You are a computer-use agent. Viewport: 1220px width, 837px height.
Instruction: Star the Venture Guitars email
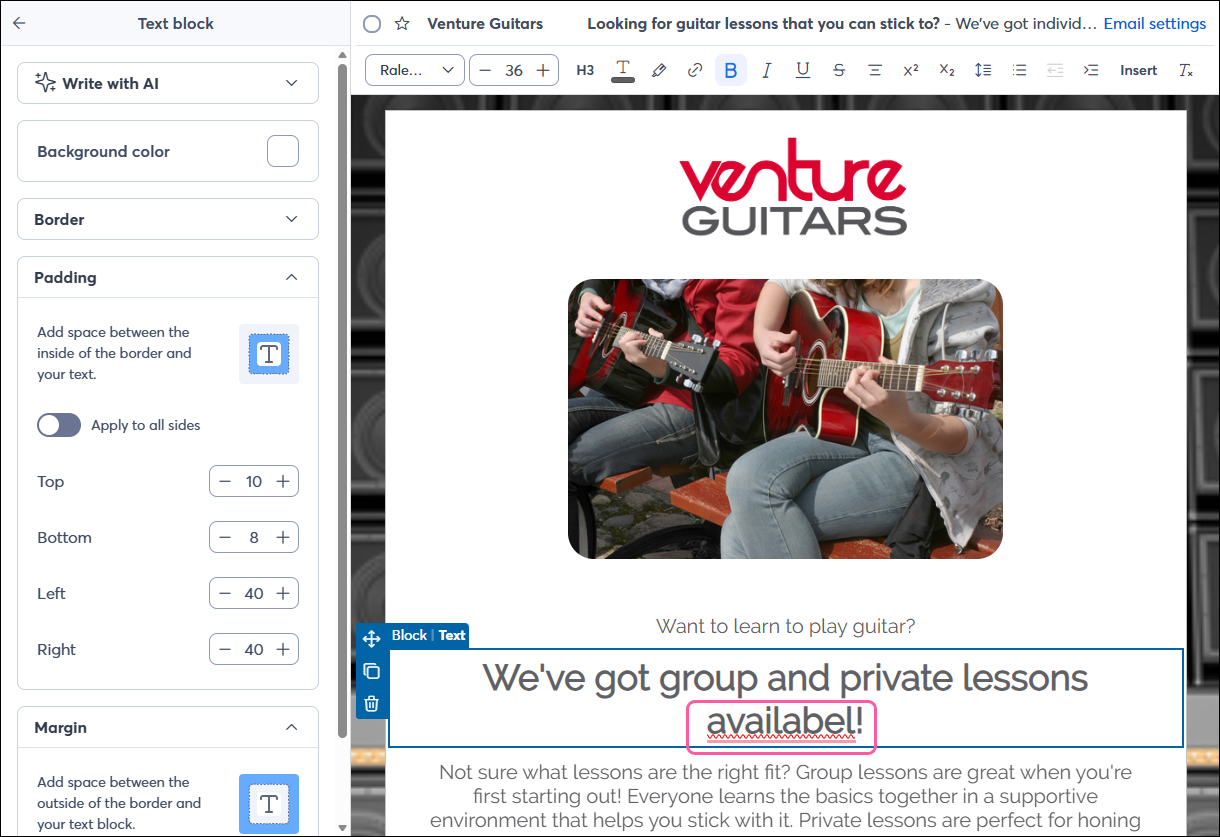click(401, 23)
